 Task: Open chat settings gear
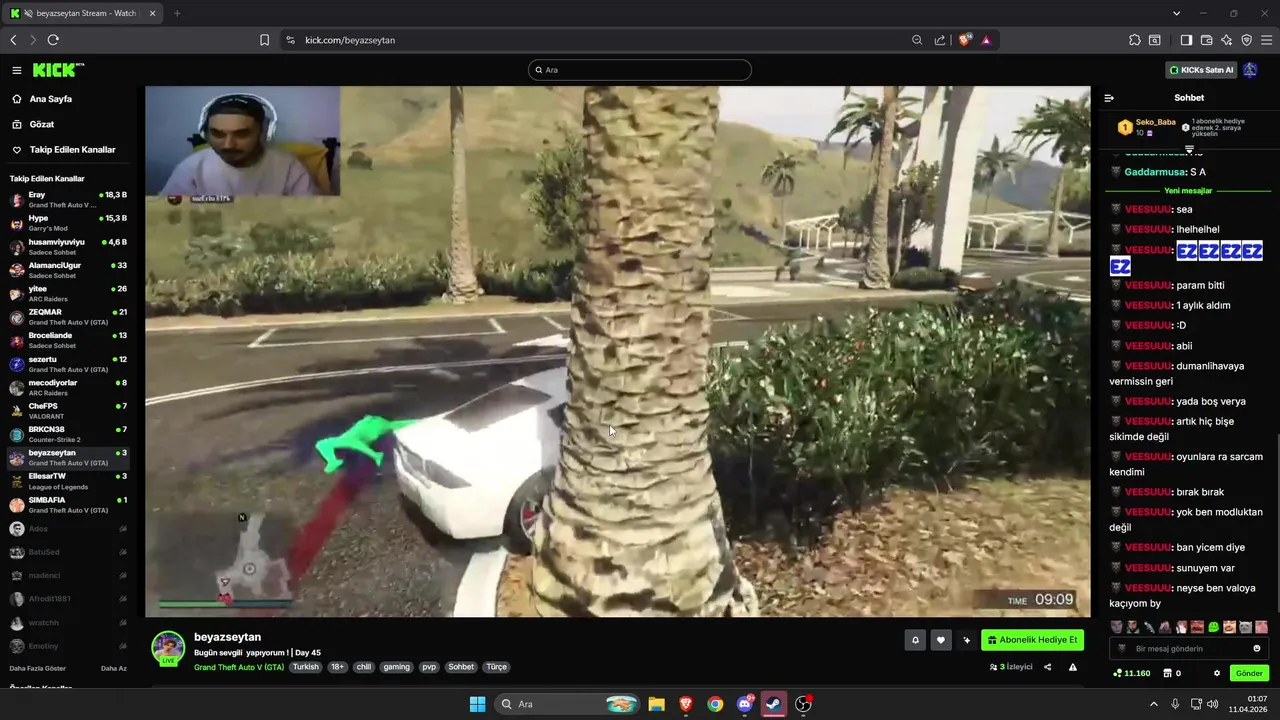point(1217,673)
